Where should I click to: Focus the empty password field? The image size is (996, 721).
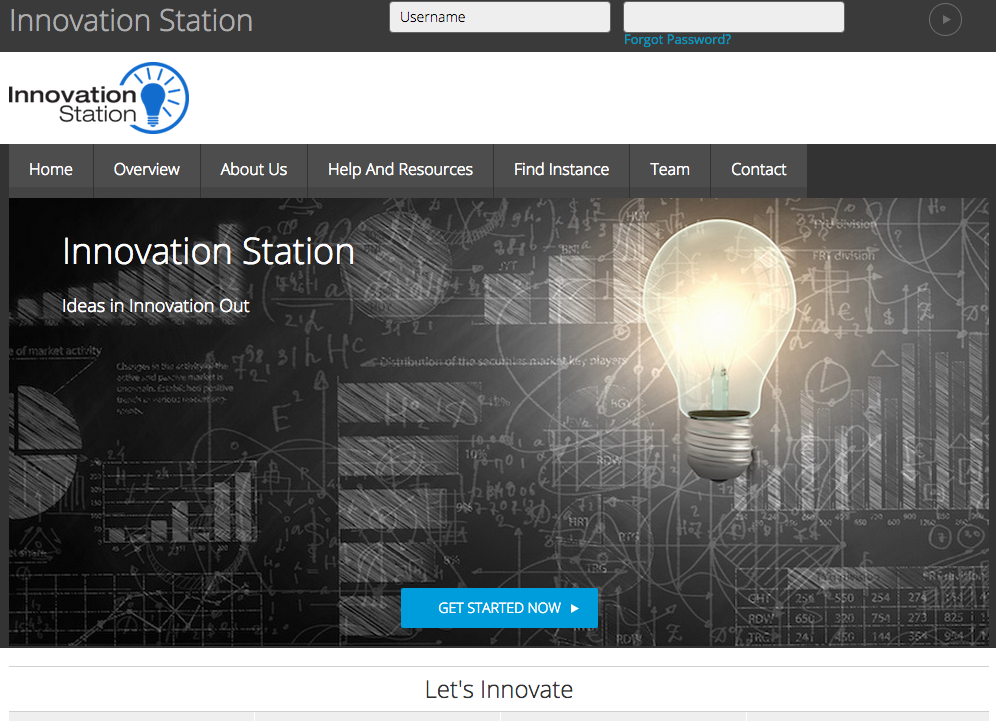733,17
